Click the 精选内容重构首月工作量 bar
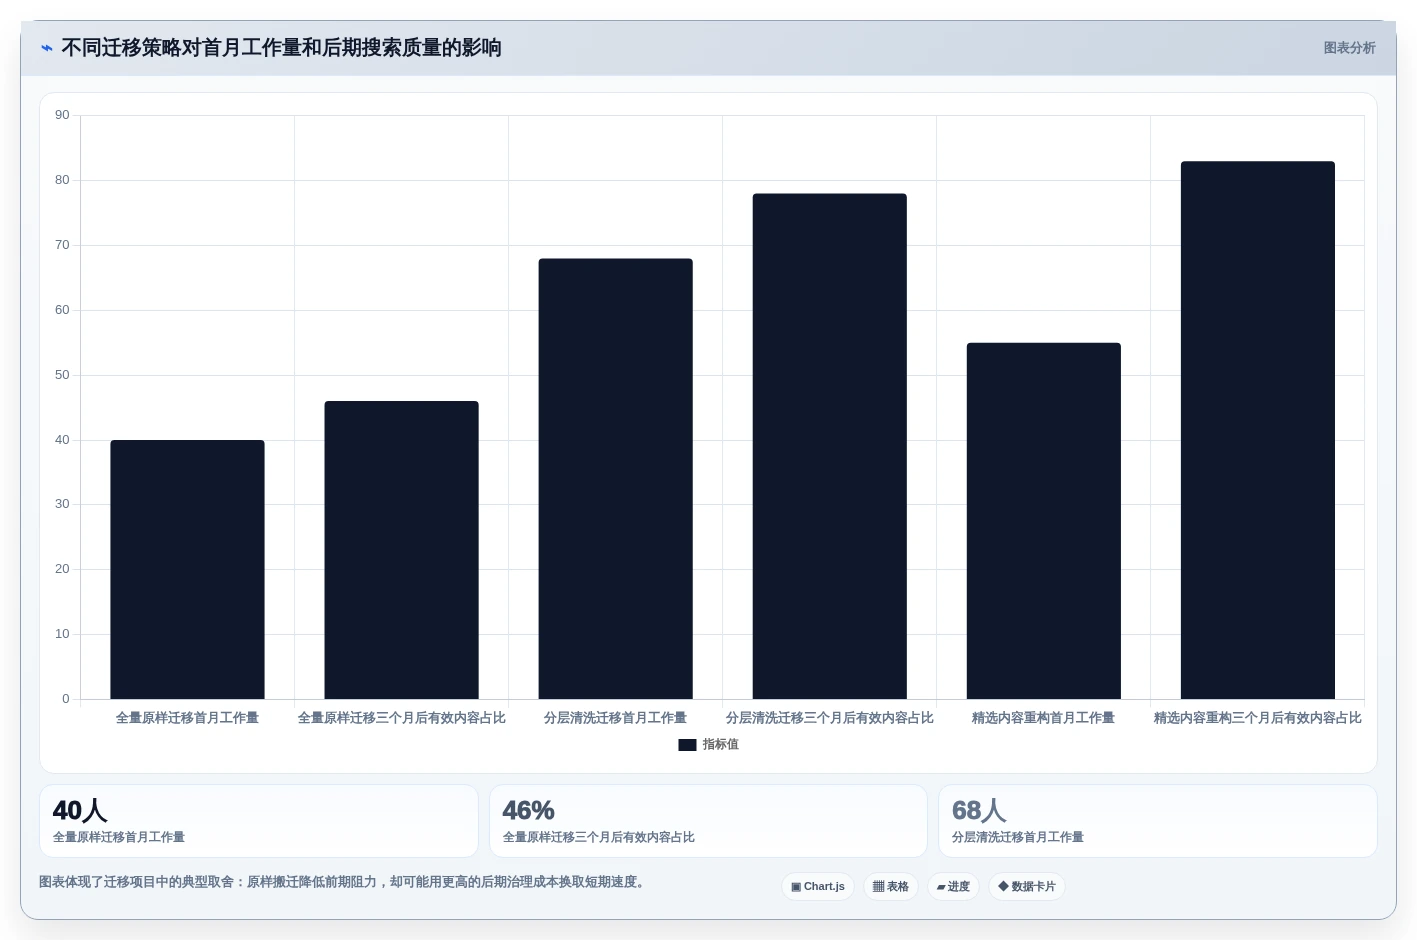The image size is (1417, 940). click(1043, 521)
